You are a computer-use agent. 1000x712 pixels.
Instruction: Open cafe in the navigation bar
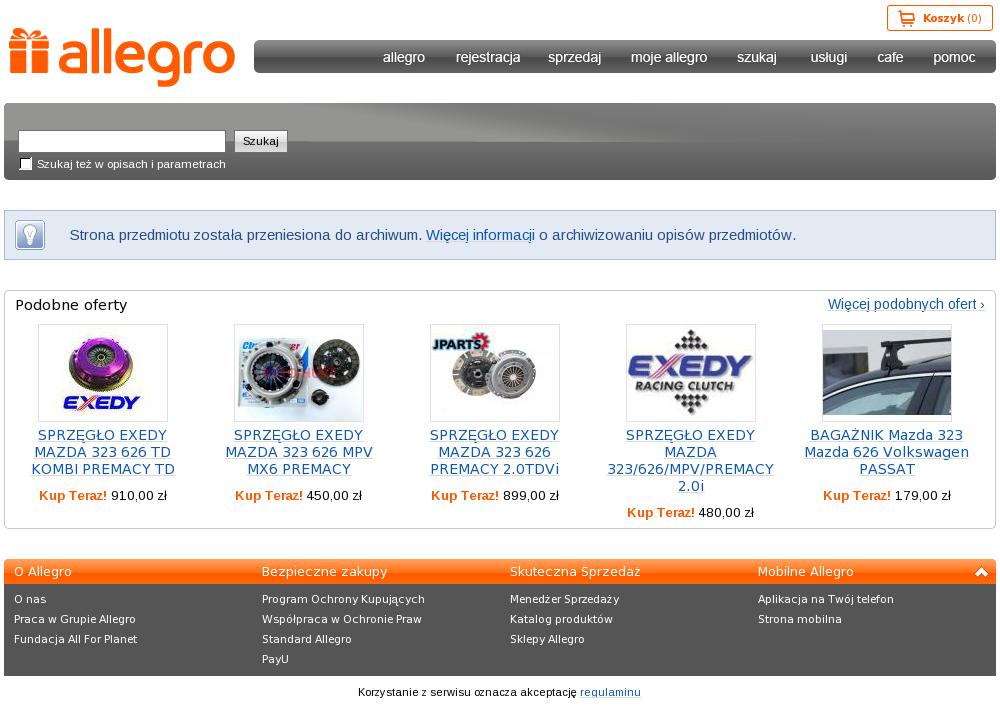[890, 57]
